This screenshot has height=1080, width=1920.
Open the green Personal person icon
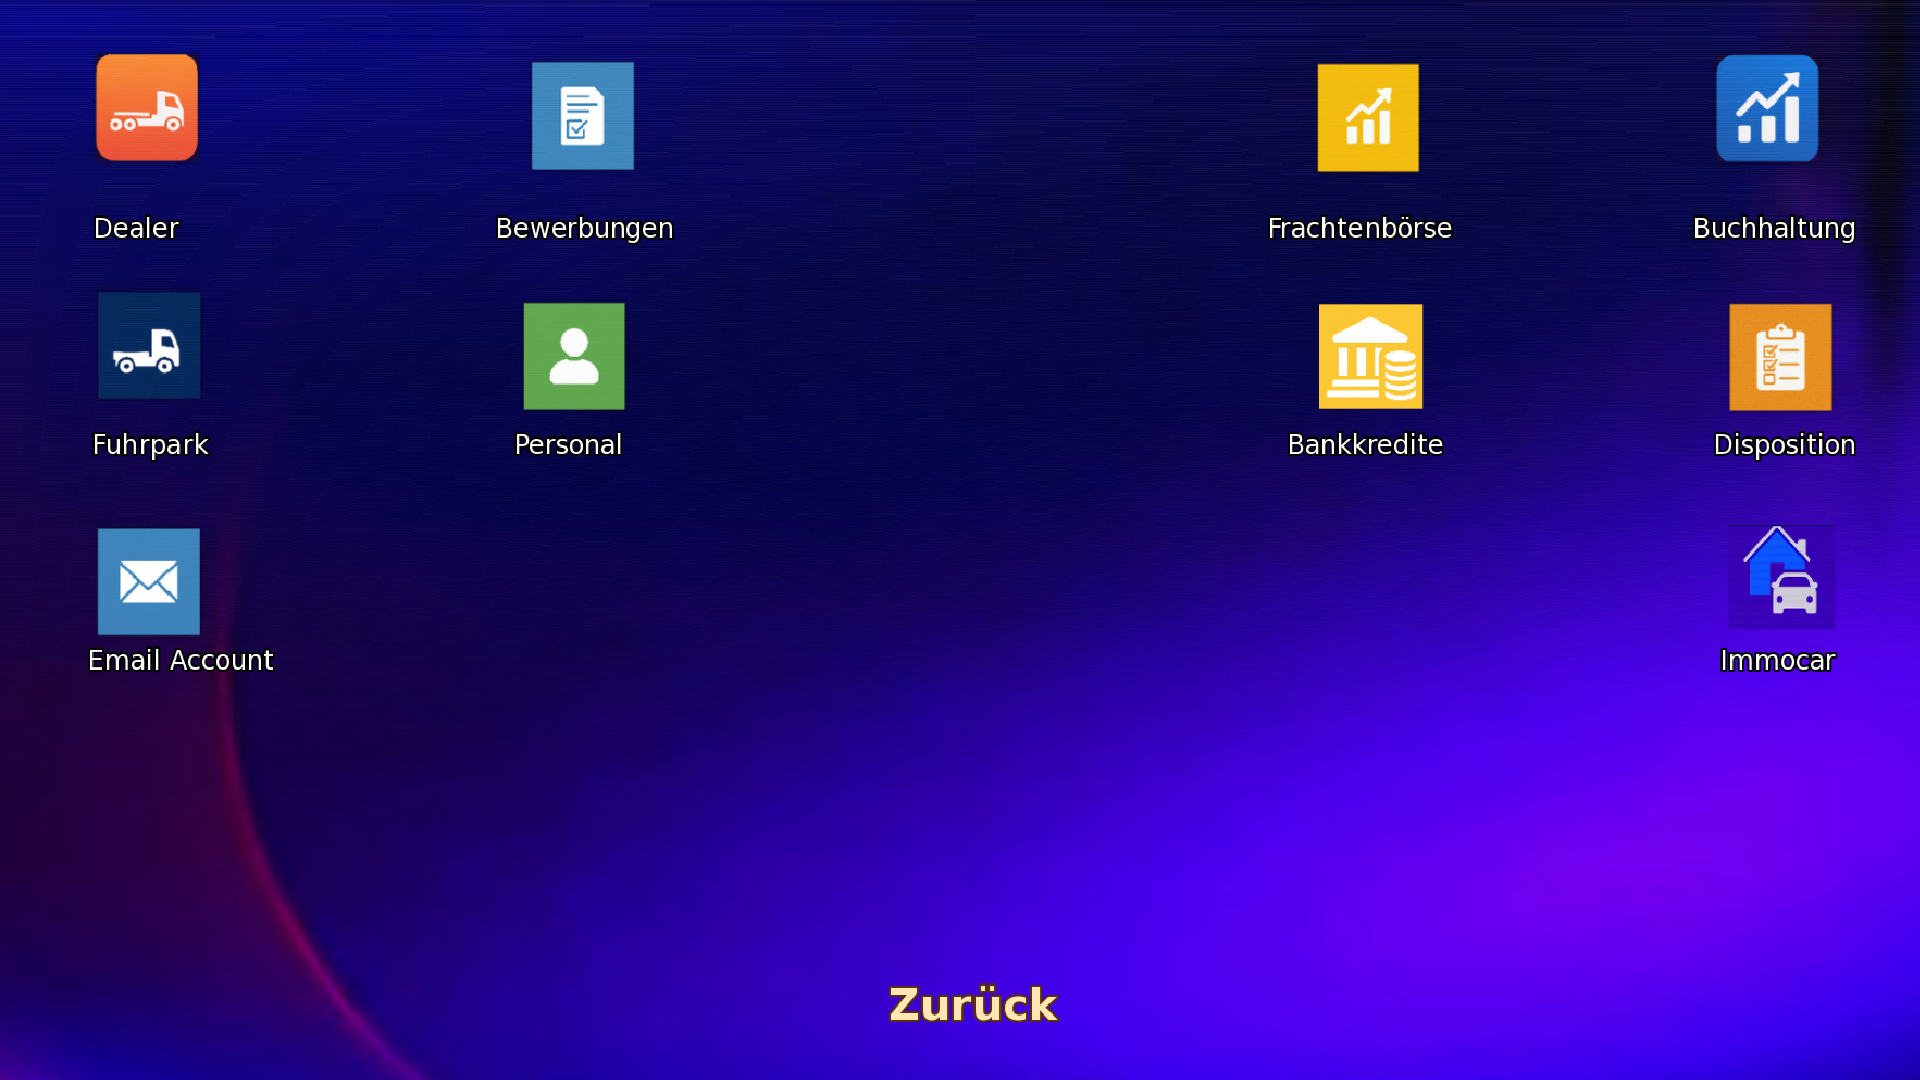tap(574, 356)
